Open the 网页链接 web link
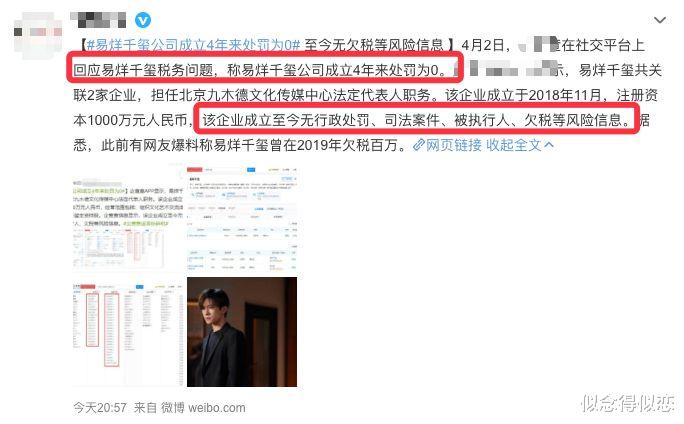 click(454, 144)
